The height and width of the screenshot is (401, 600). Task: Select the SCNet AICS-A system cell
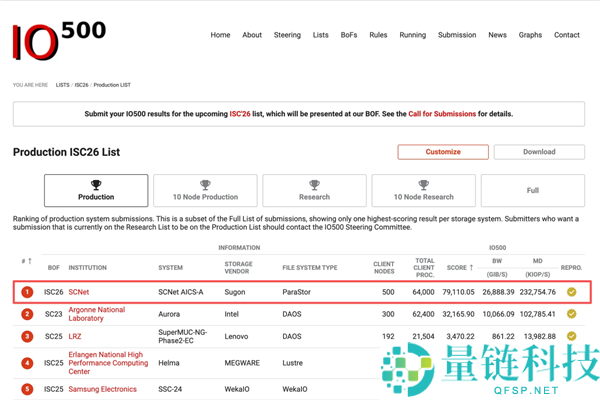[181, 292]
